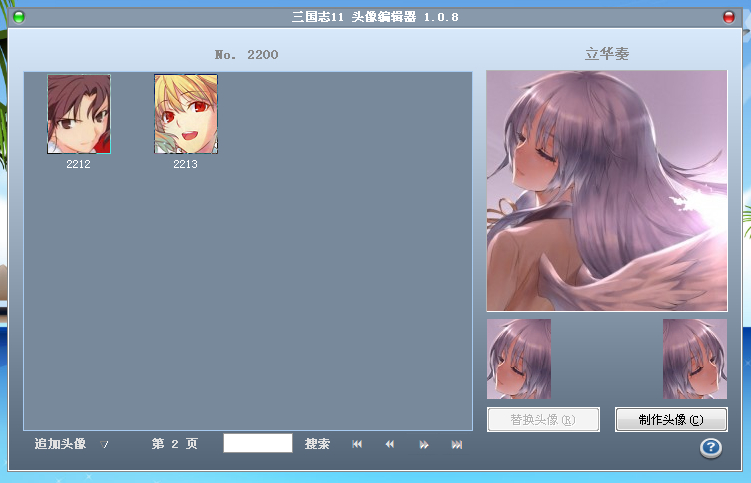Screen dimensions: 751x483
Task: Select the lower left small face preview
Action: pyautogui.click(x=519, y=359)
